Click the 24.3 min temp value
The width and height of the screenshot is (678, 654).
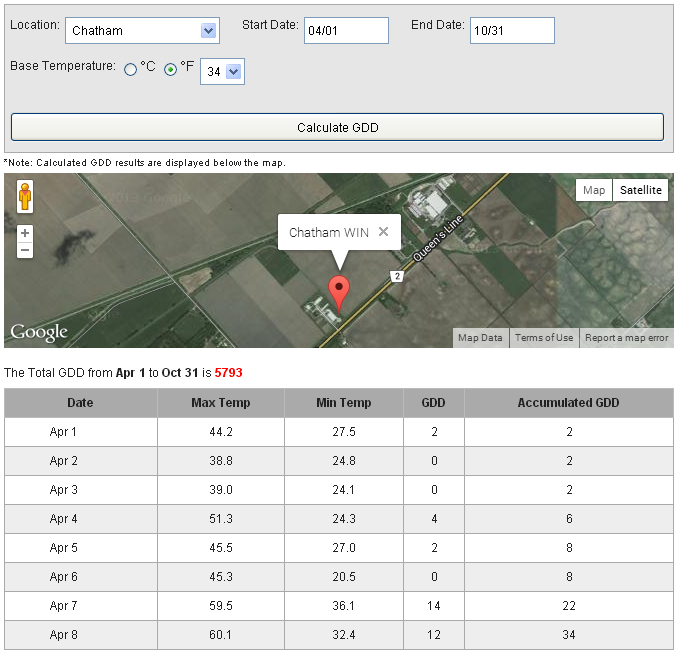(344, 519)
